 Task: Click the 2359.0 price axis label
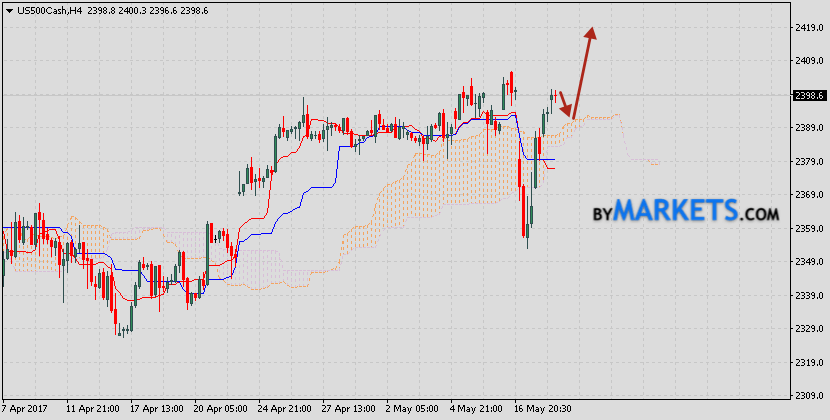coord(808,228)
